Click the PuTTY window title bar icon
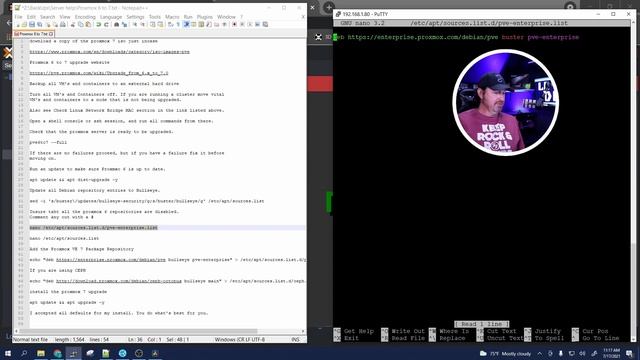Image resolution: width=640 pixels, height=360 pixels. pyautogui.click(x=338, y=14)
